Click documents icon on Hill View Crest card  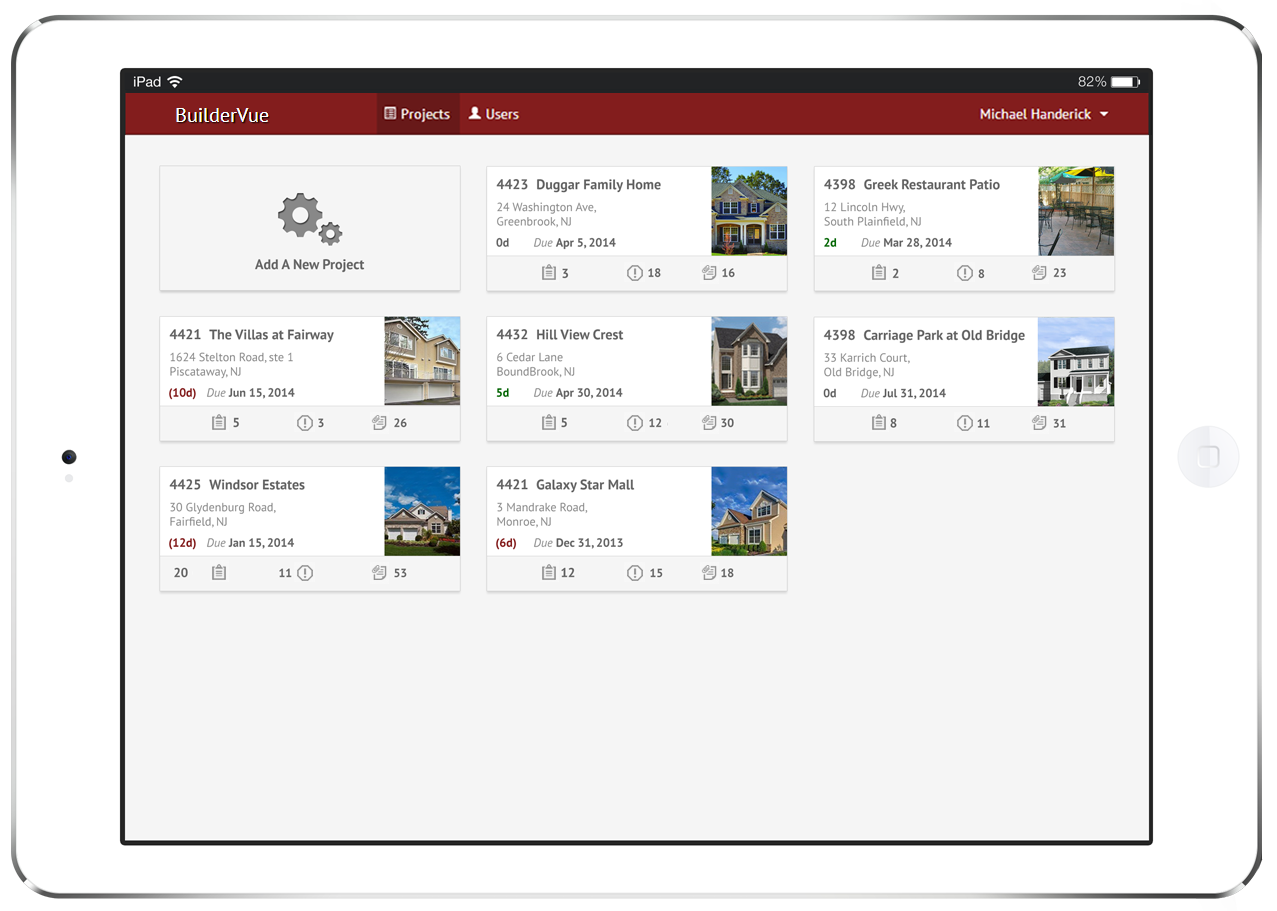pos(709,422)
